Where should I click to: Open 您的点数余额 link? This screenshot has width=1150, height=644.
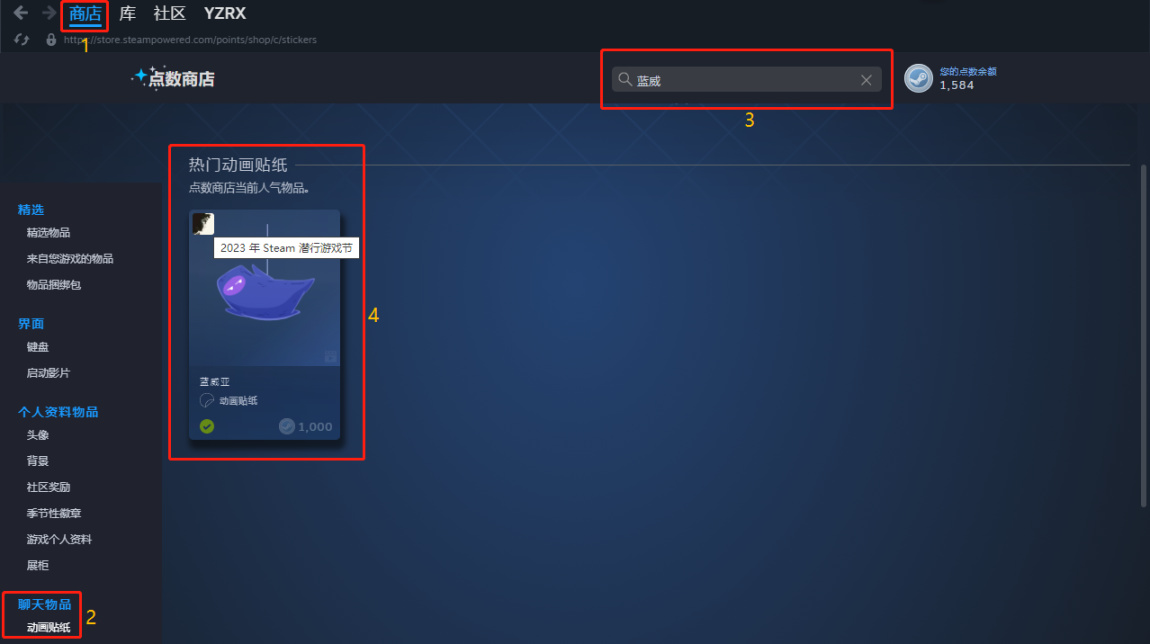pyautogui.click(x=968, y=71)
